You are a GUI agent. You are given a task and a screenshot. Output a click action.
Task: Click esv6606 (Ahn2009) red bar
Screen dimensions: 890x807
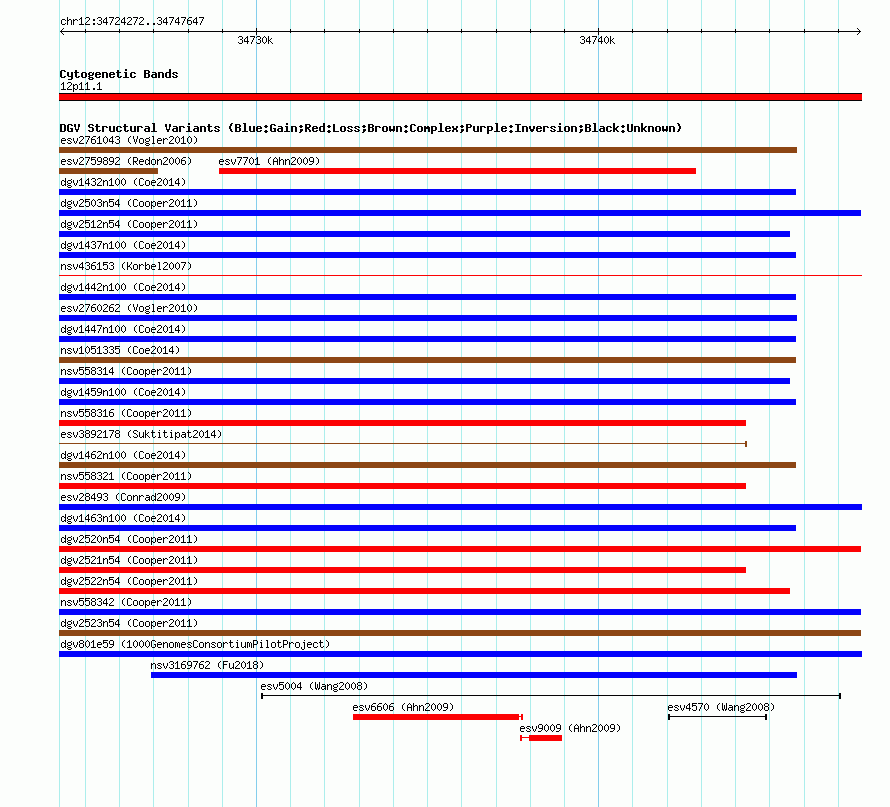pyautogui.click(x=438, y=717)
